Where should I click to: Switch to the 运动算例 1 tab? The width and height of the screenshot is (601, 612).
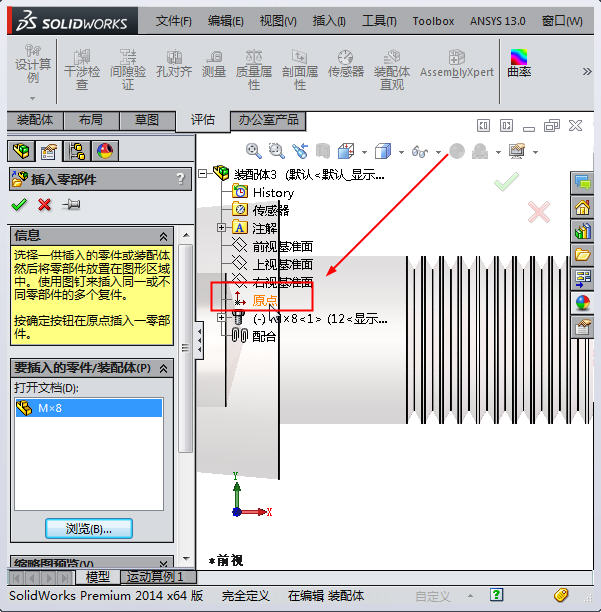coord(157,577)
